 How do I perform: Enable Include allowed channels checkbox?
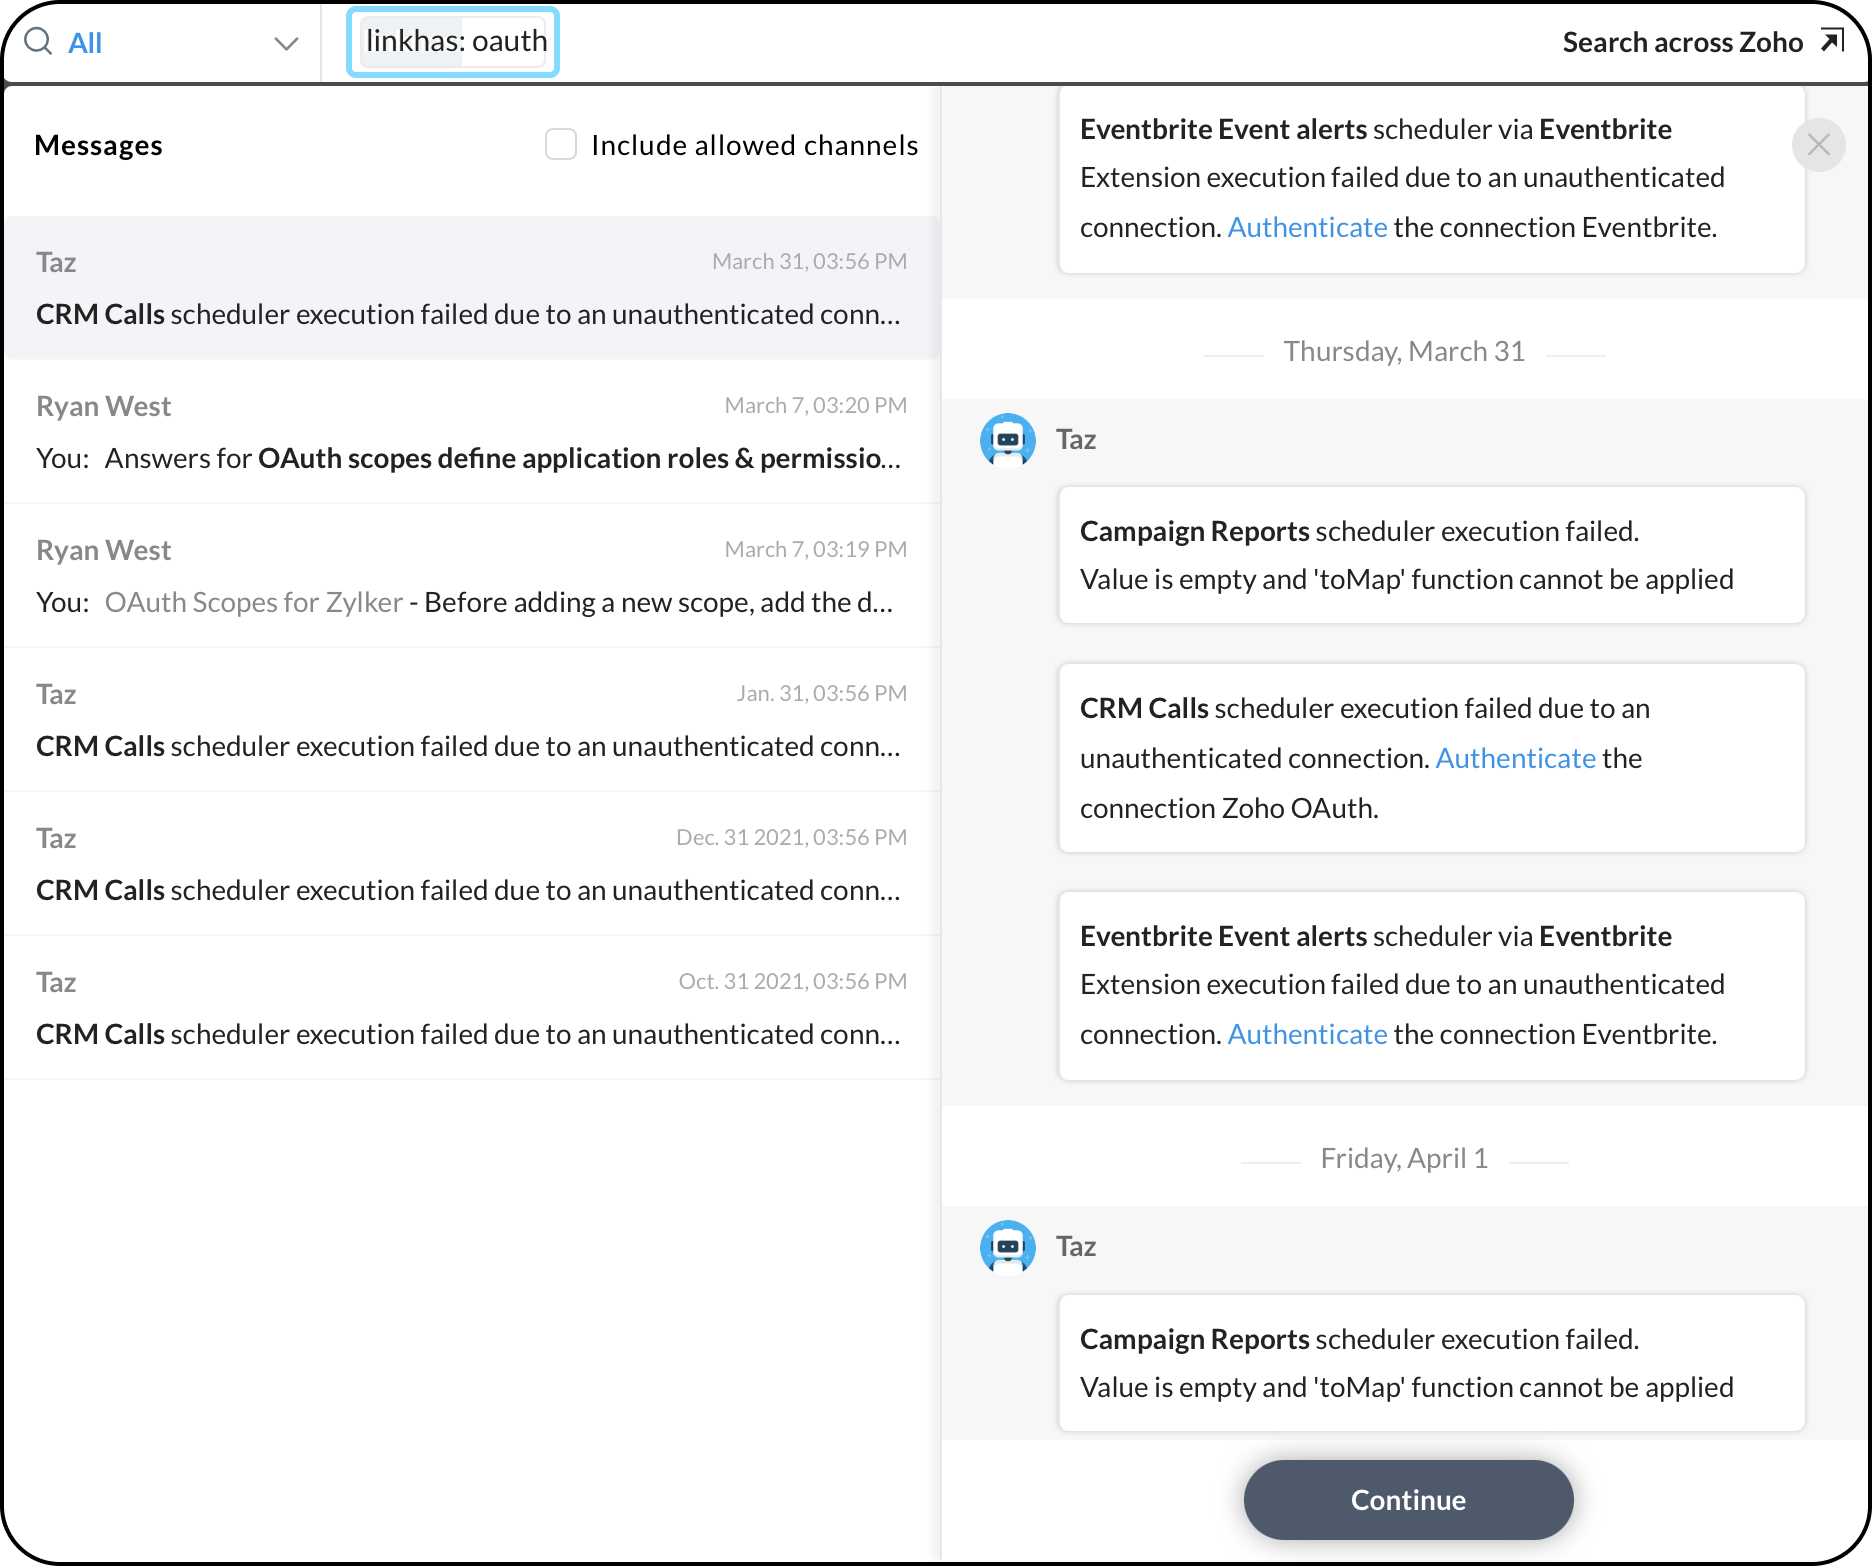(x=561, y=144)
